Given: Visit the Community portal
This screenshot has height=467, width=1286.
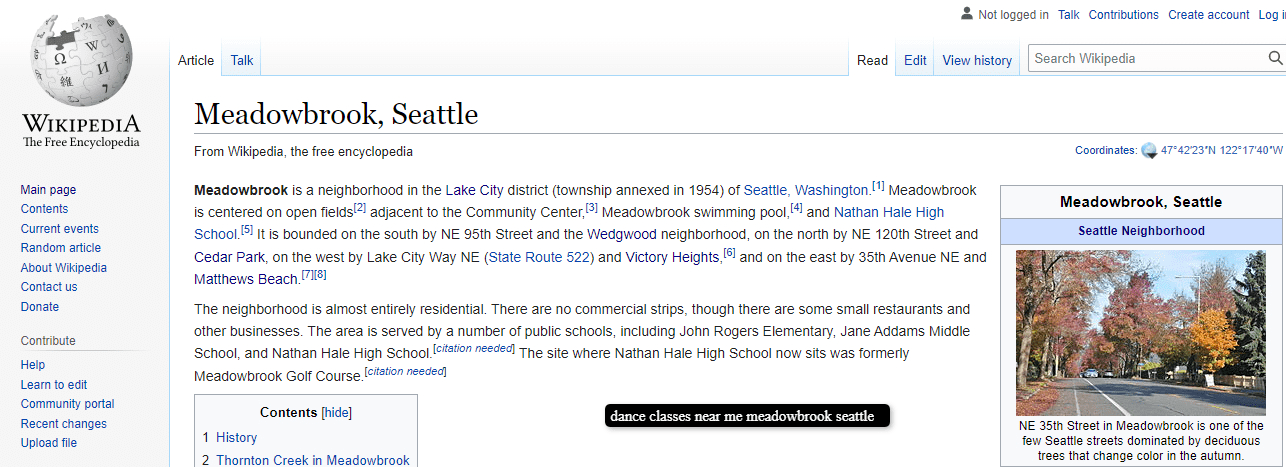Looking at the screenshot, I should coord(68,404).
